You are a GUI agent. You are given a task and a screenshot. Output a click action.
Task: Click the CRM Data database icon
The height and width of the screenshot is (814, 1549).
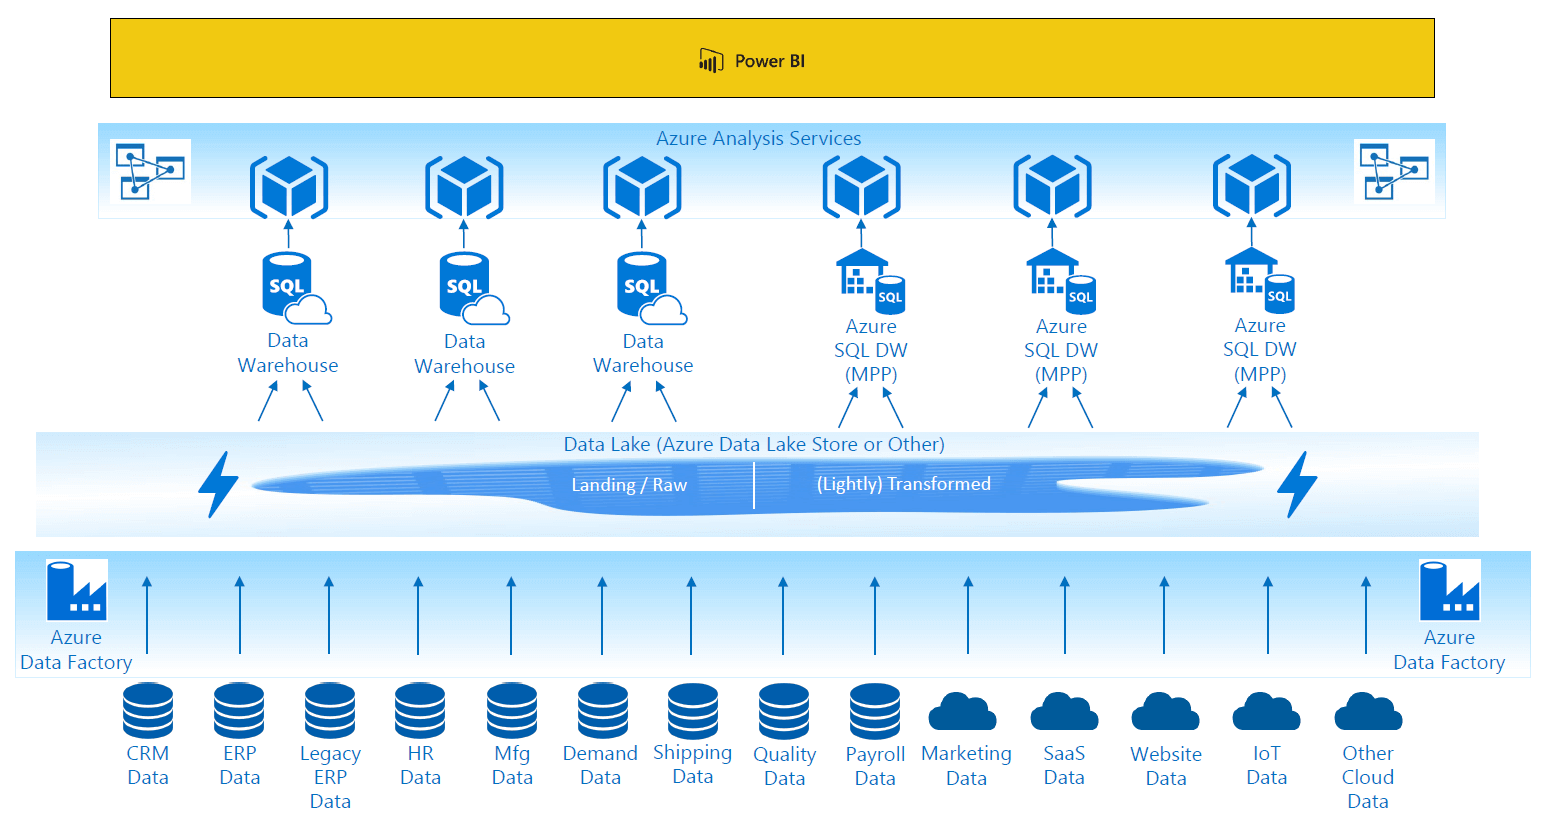(148, 710)
